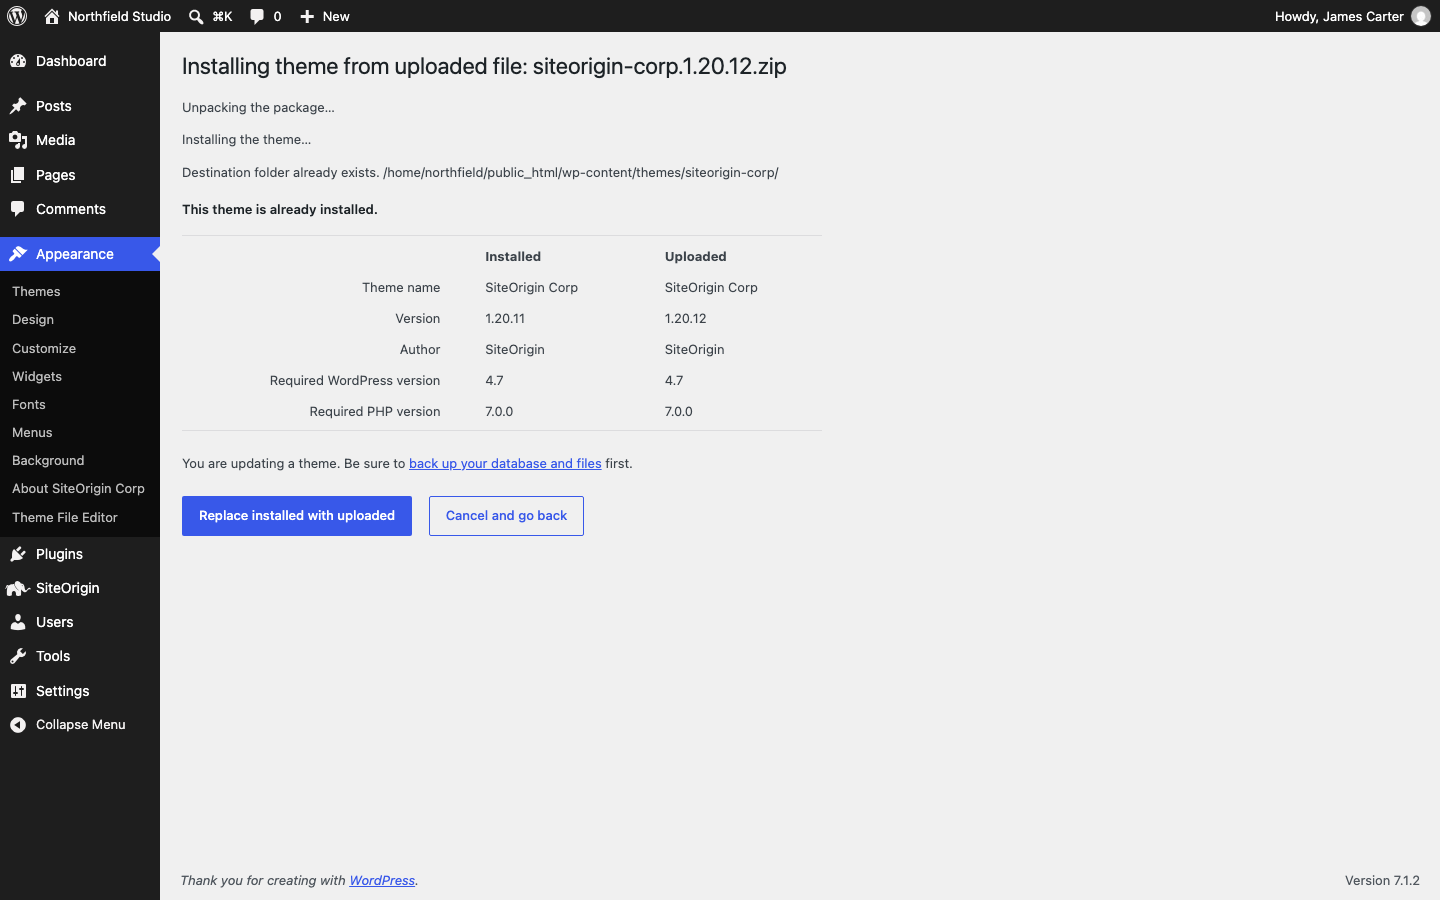
Task: Click the SiteOrigin logo icon
Action: coord(18,588)
